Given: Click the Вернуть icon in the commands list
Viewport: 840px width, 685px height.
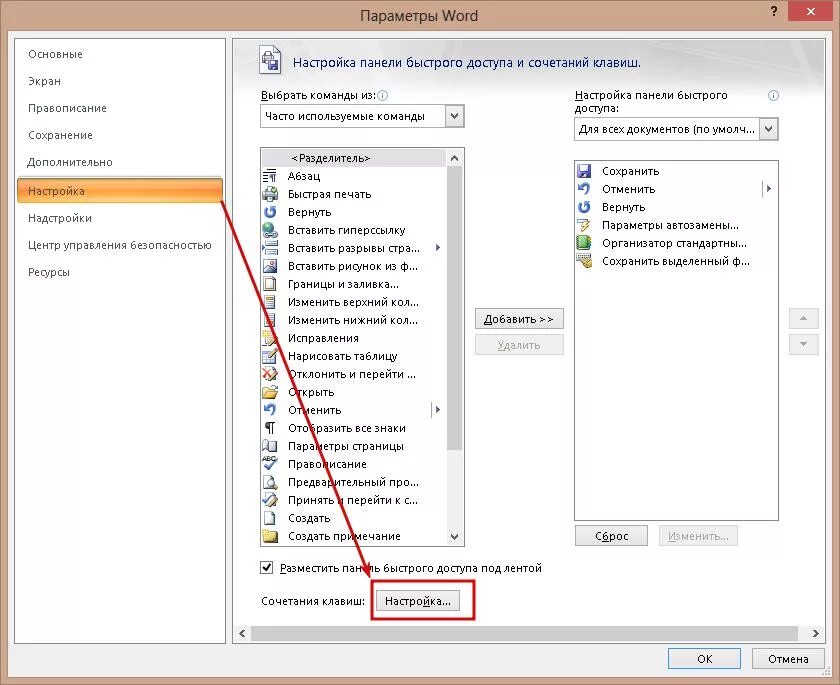Looking at the screenshot, I should click(269, 212).
